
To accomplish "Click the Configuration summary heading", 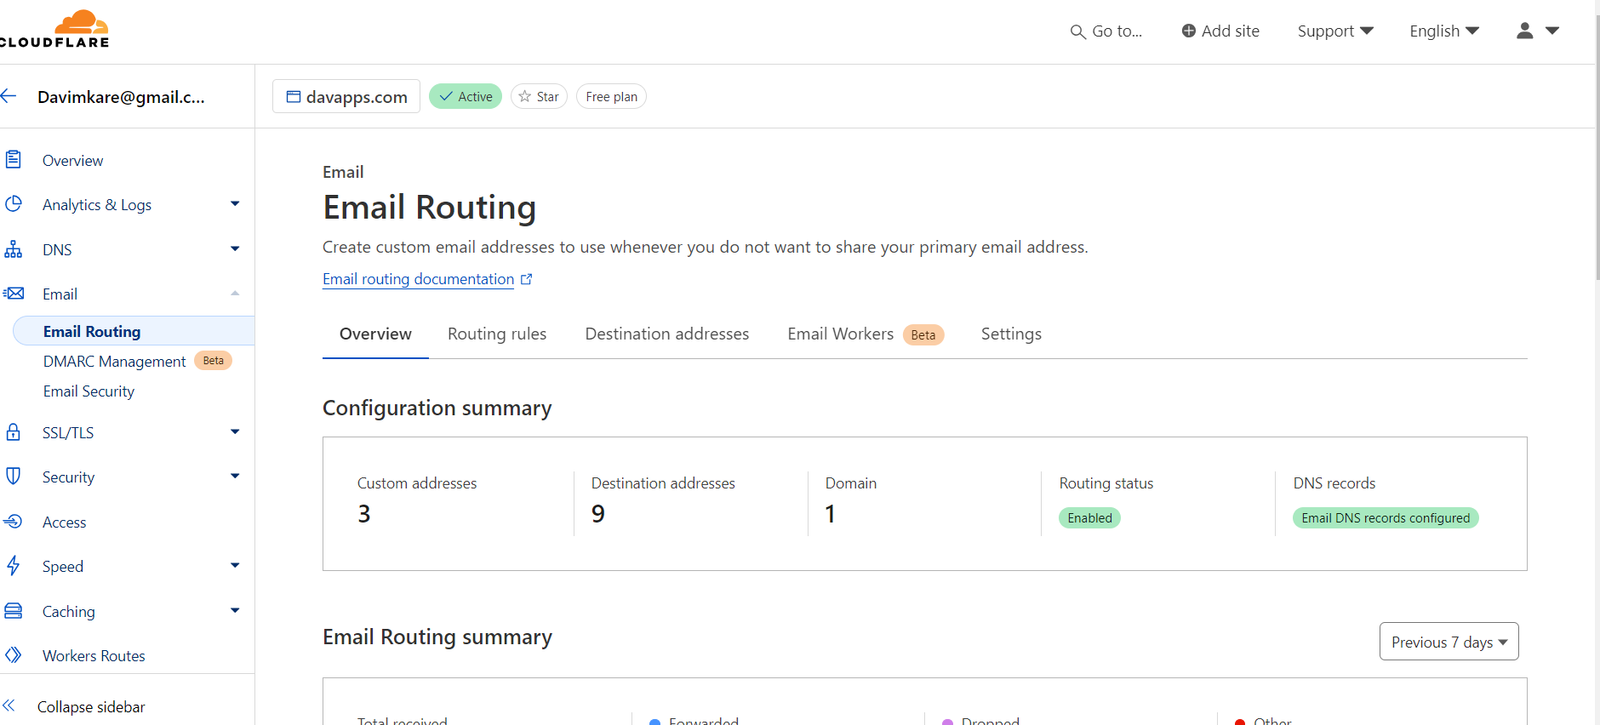I will [x=437, y=408].
